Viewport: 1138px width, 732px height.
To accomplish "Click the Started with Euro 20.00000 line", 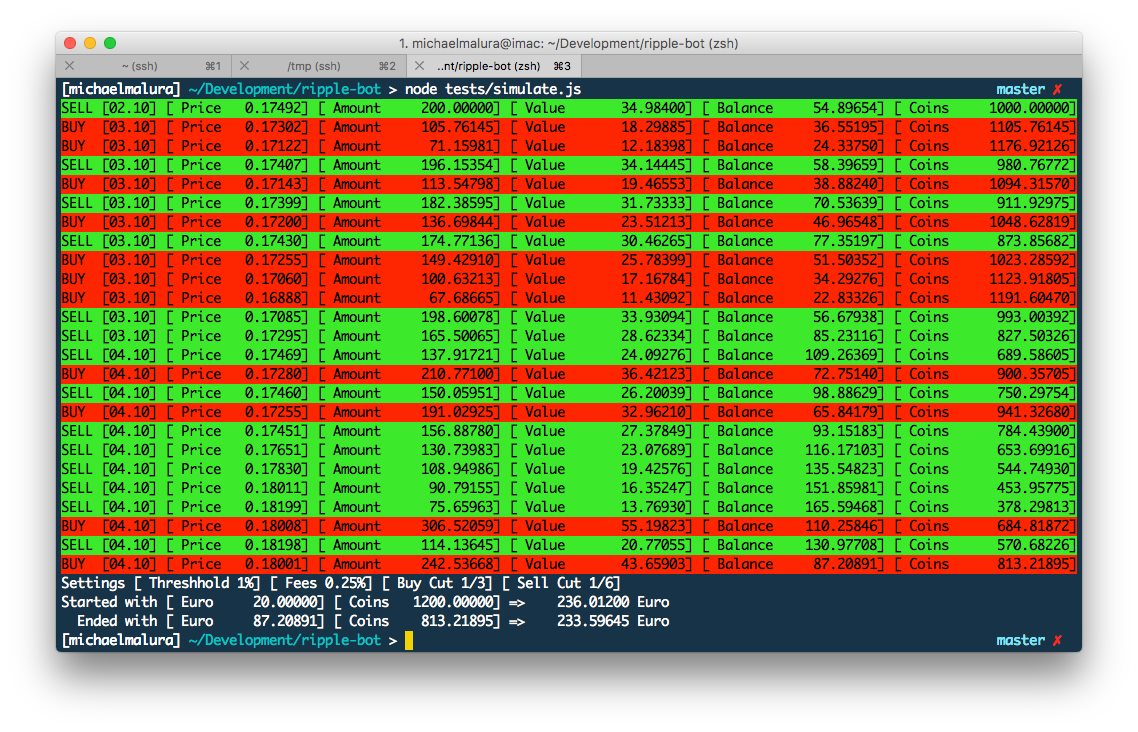I will [250, 602].
